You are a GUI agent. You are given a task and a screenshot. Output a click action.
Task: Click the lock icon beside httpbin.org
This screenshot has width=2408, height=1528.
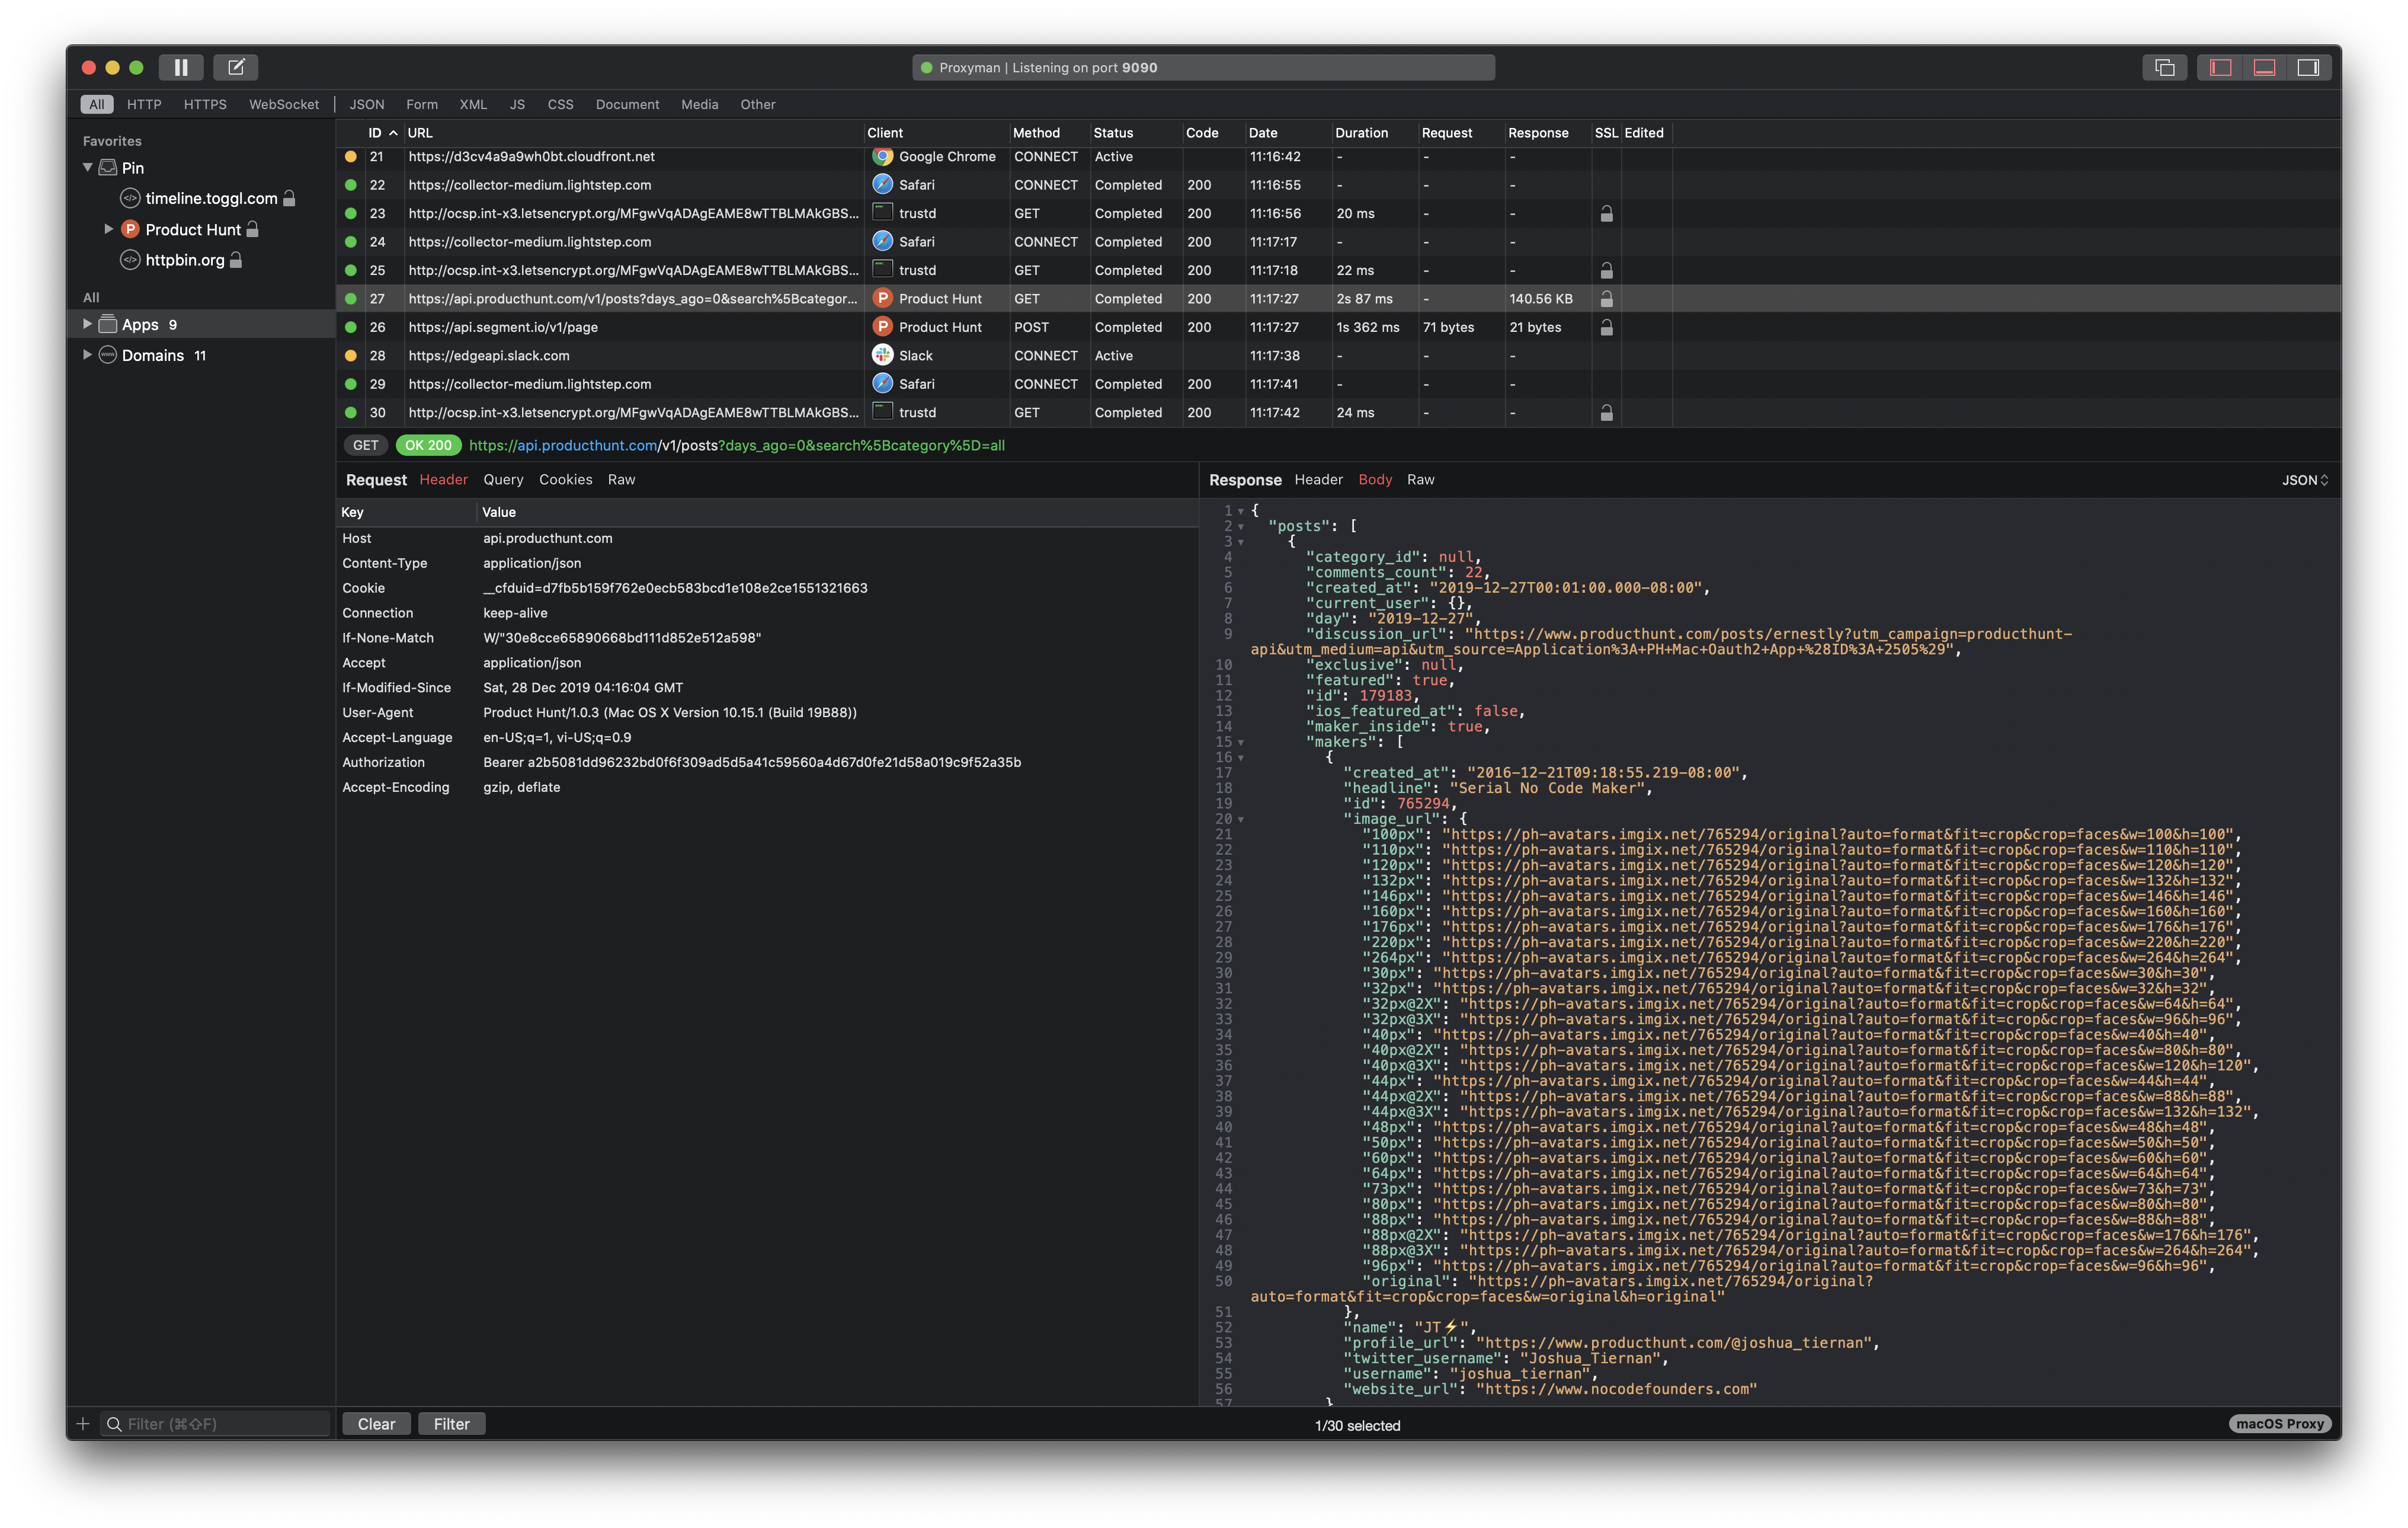(x=235, y=260)
